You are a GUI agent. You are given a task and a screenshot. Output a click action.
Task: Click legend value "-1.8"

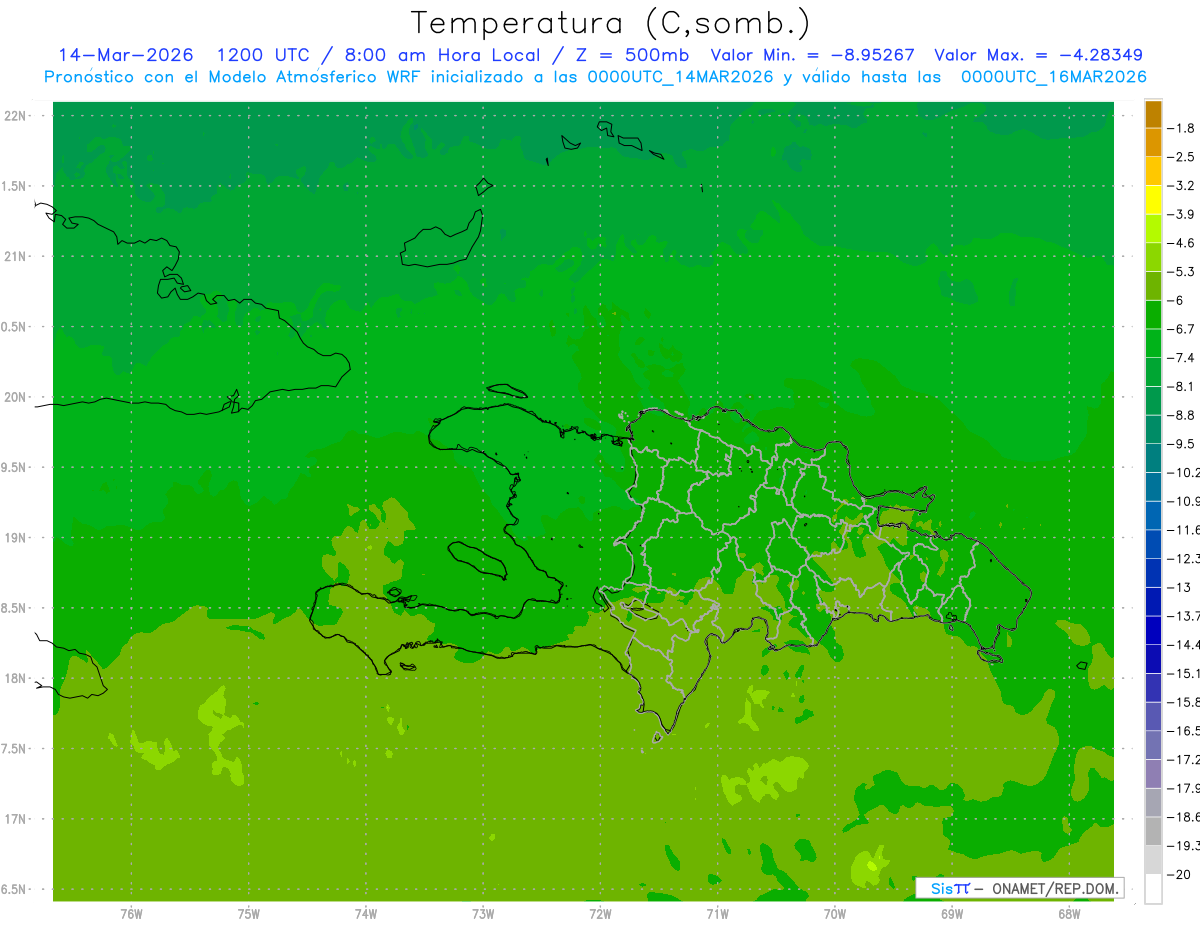(x=1183, y=128)
